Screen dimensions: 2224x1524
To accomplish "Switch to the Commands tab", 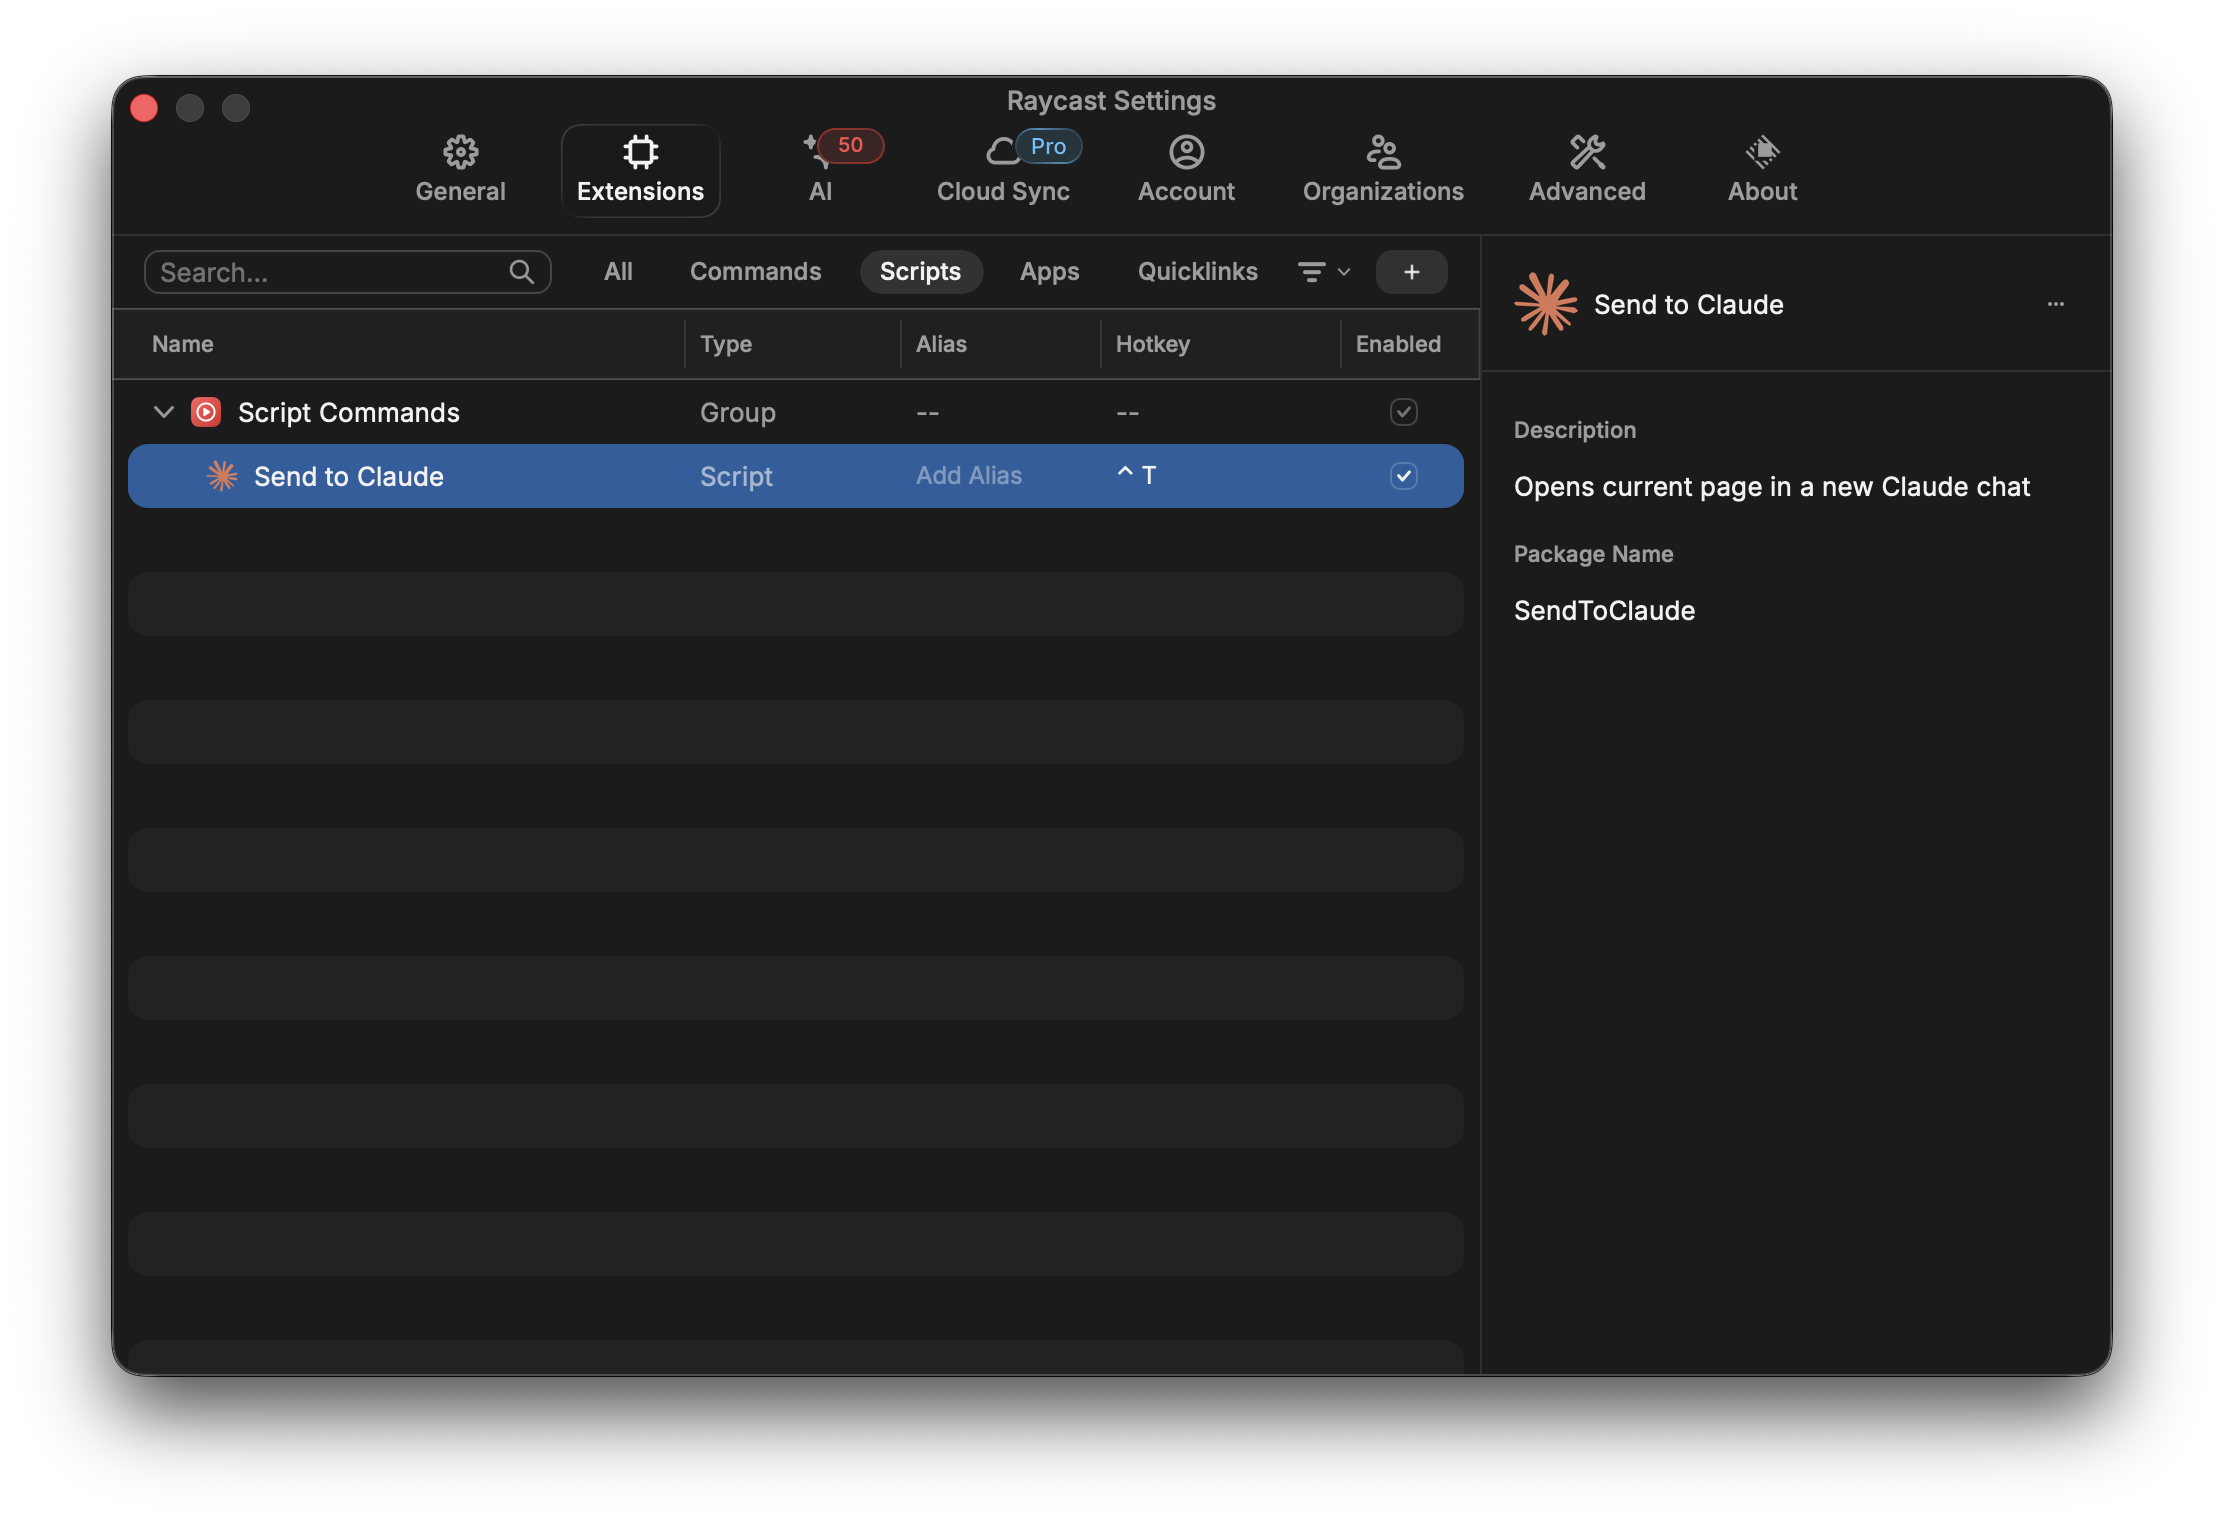I will click(x=755, y=271).
